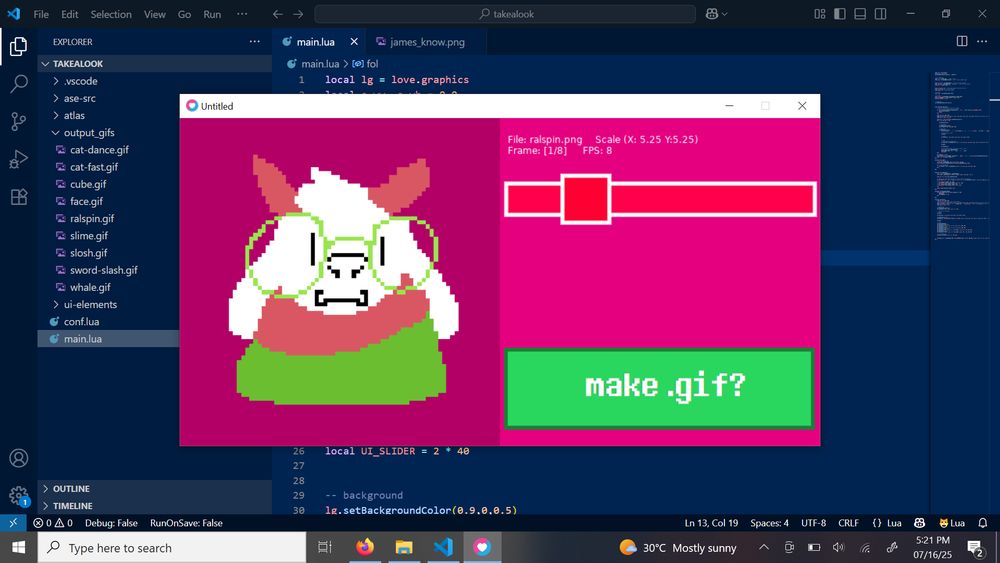This screenshot has width=1000, height=563.
Task: Open the Edit menu
Action: pos(70,14)
